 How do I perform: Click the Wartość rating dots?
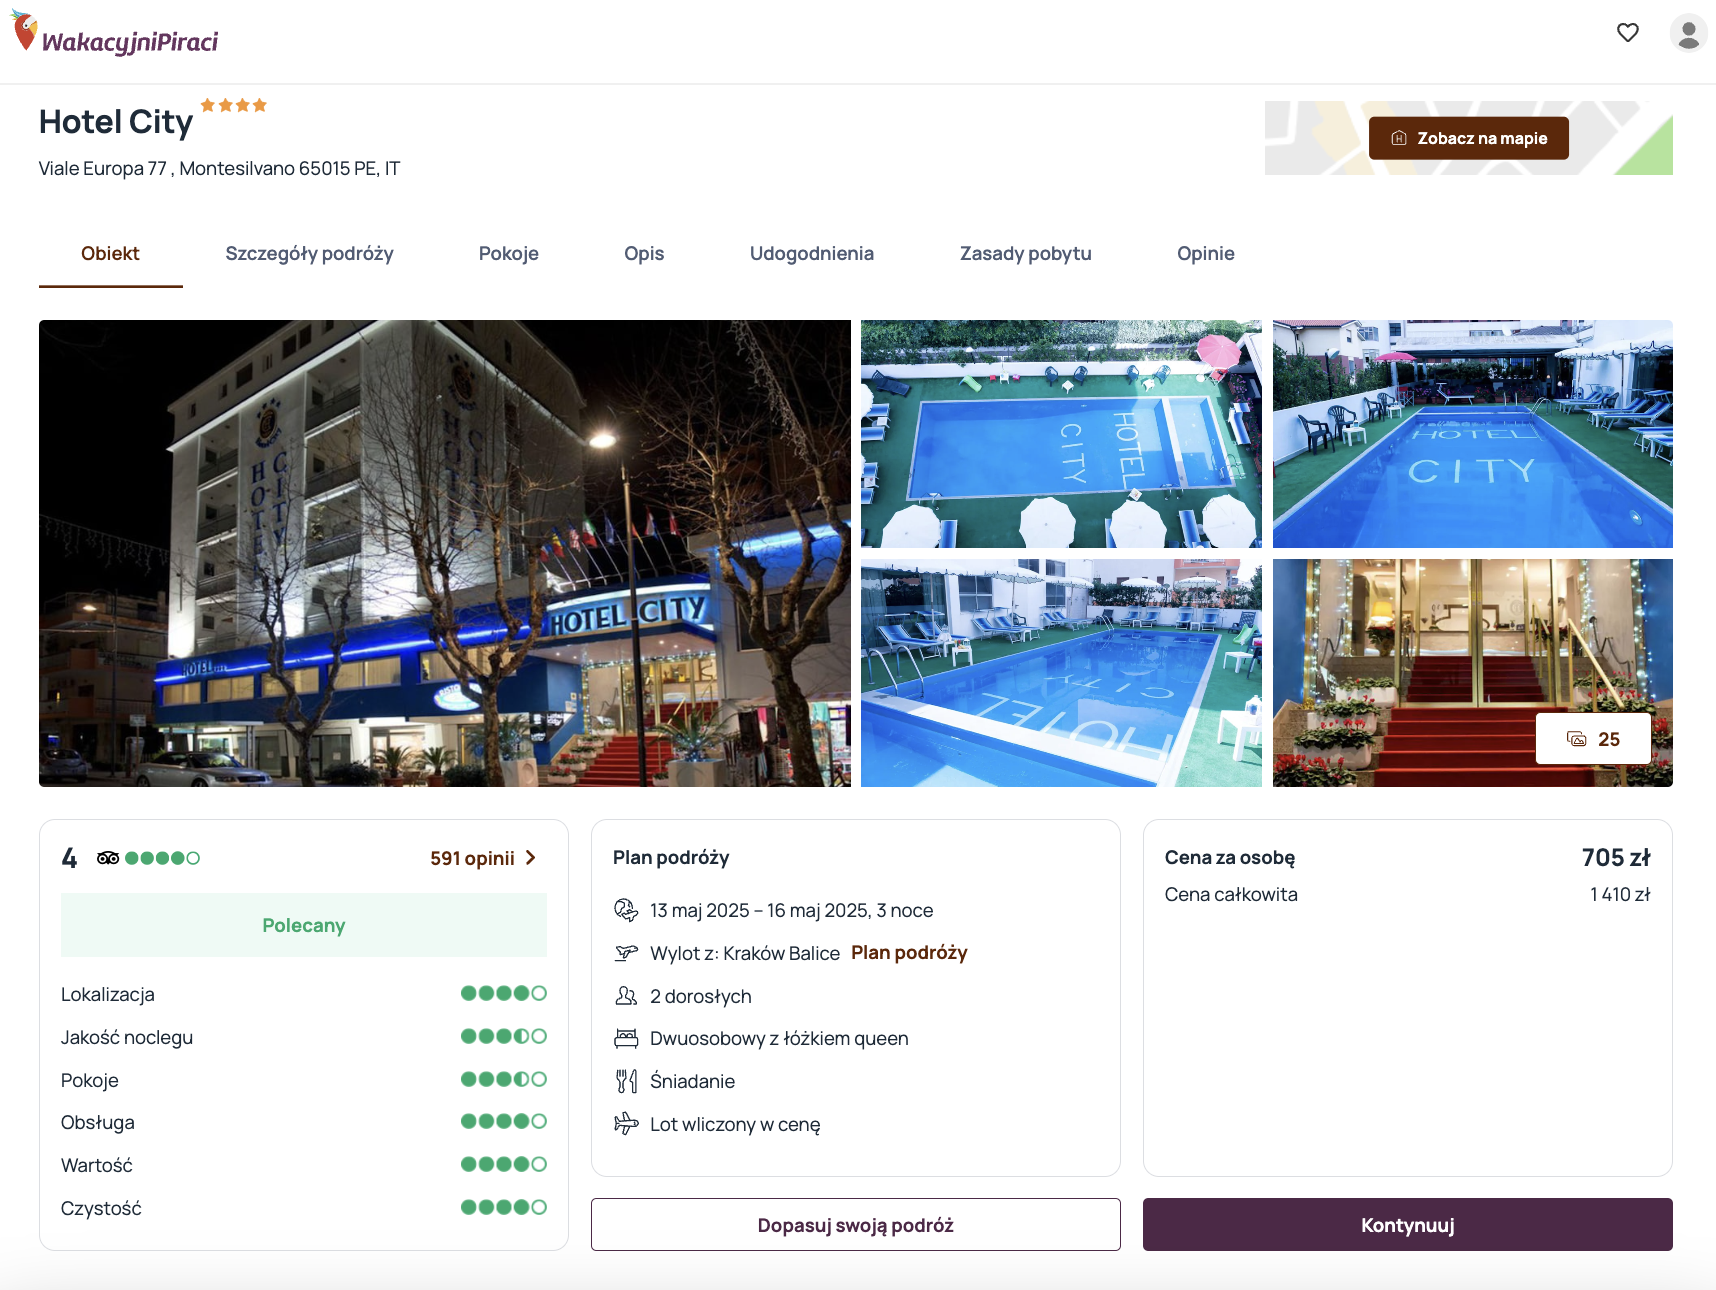click(503, 1164)
